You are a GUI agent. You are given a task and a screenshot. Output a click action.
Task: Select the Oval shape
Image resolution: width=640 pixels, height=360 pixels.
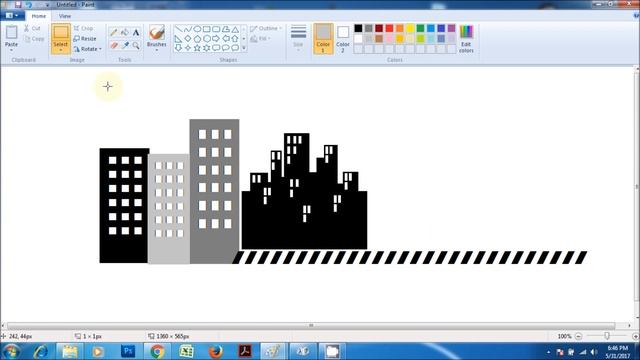click(x=197, y=29)
